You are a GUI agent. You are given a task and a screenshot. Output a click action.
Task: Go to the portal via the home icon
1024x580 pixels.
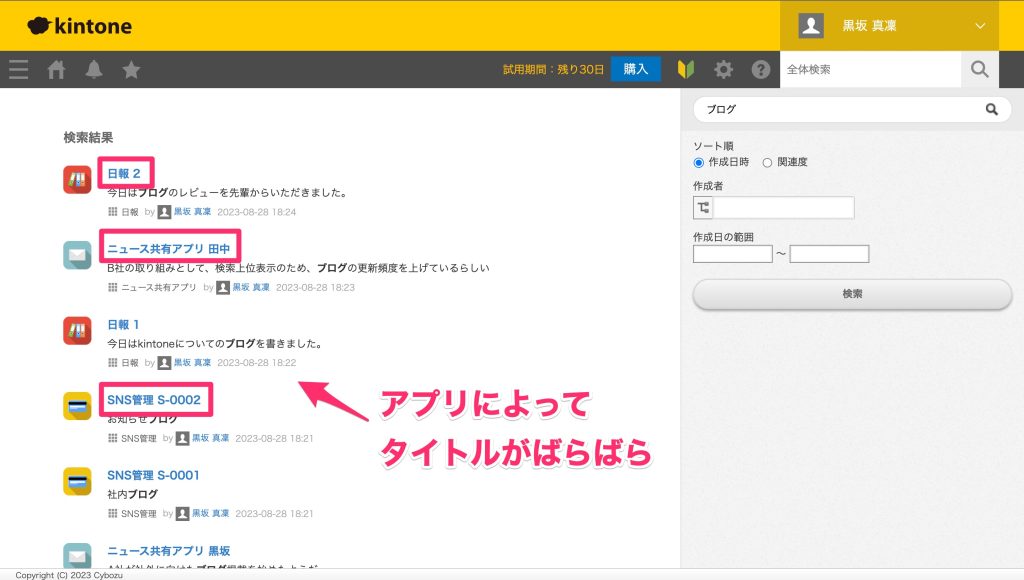pos(56,69)
